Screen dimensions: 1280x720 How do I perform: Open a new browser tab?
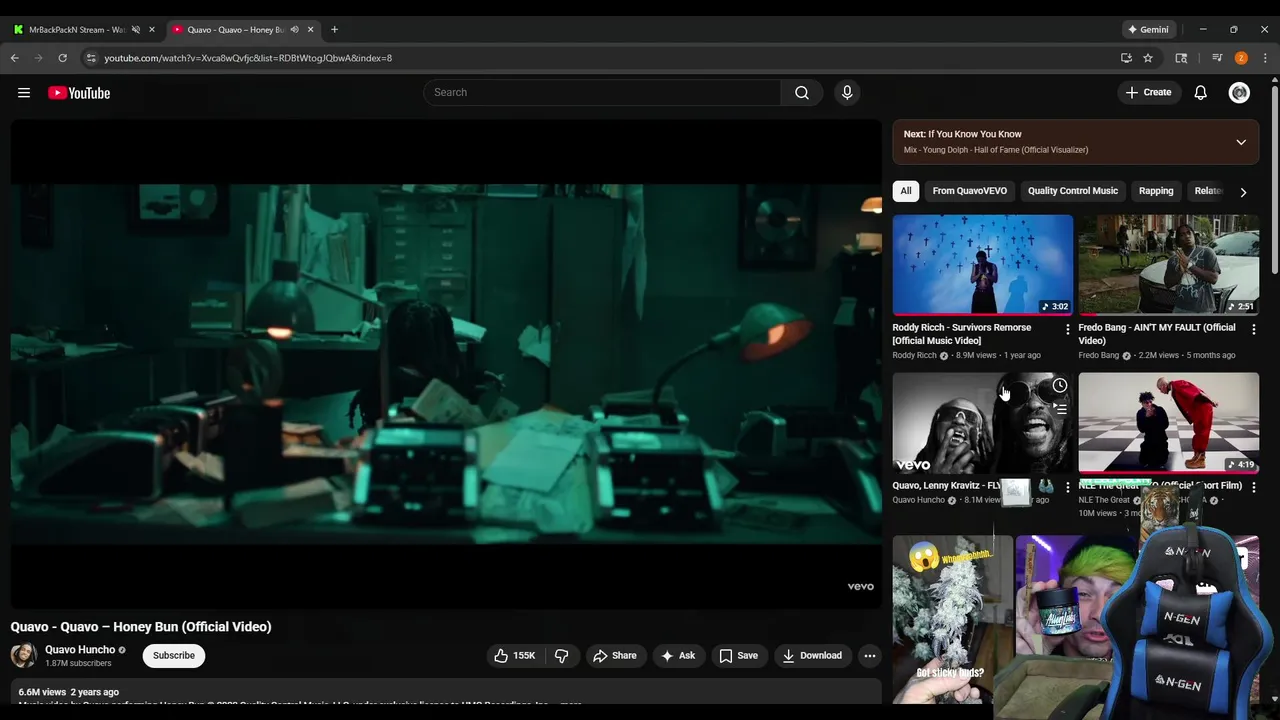click(334, 30)
